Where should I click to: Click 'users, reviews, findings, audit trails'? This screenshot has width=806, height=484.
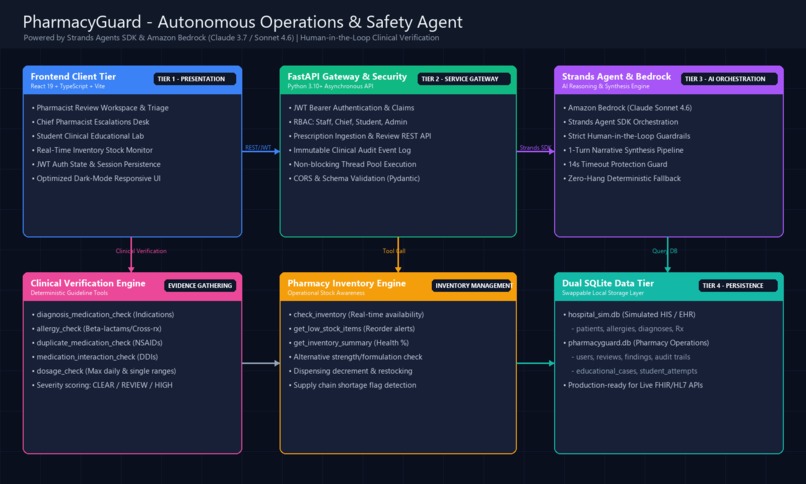631,357
